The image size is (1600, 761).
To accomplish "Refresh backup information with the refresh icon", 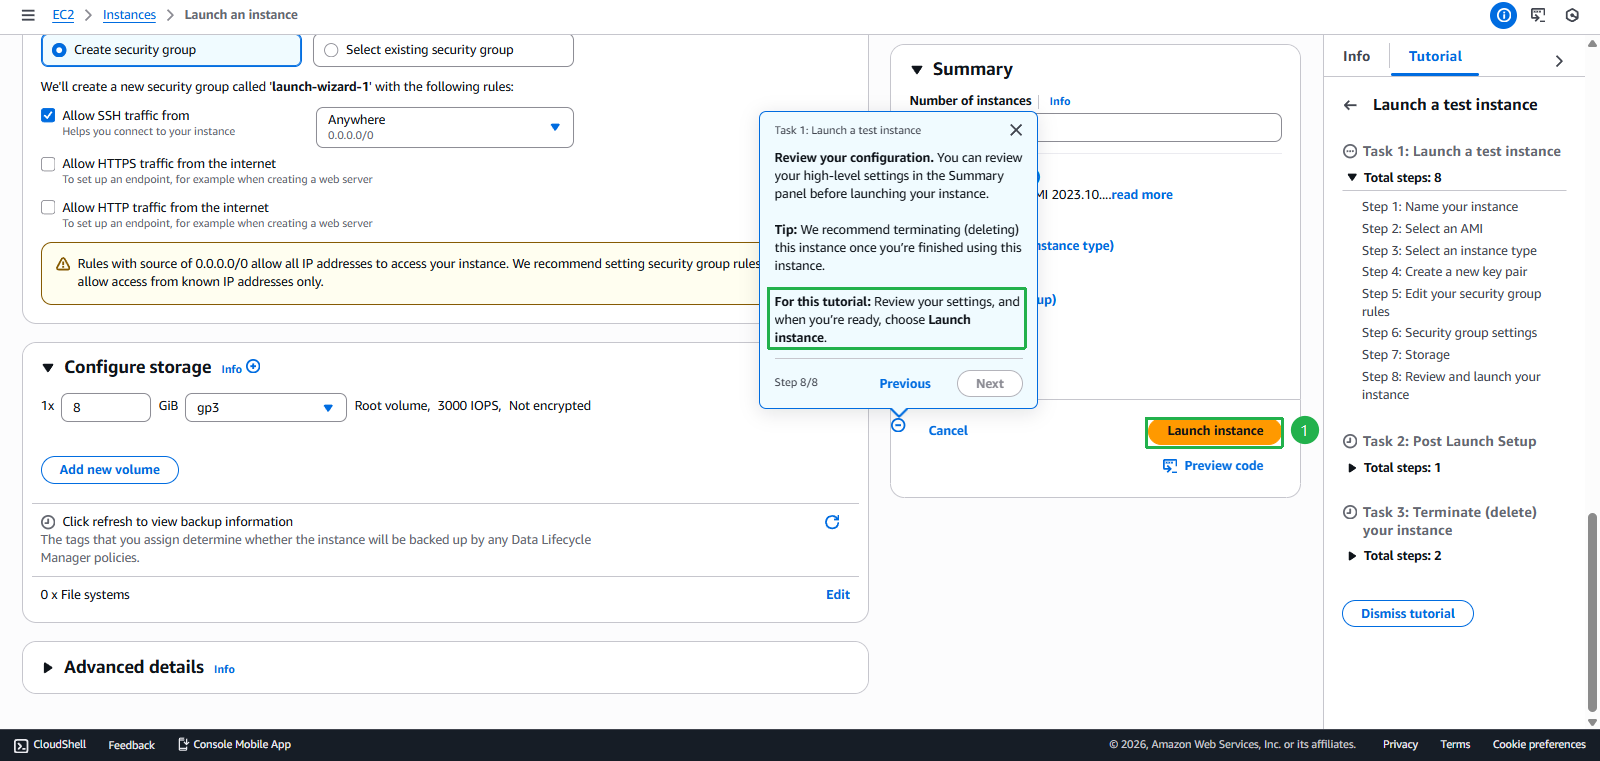I will pos(831,522).
